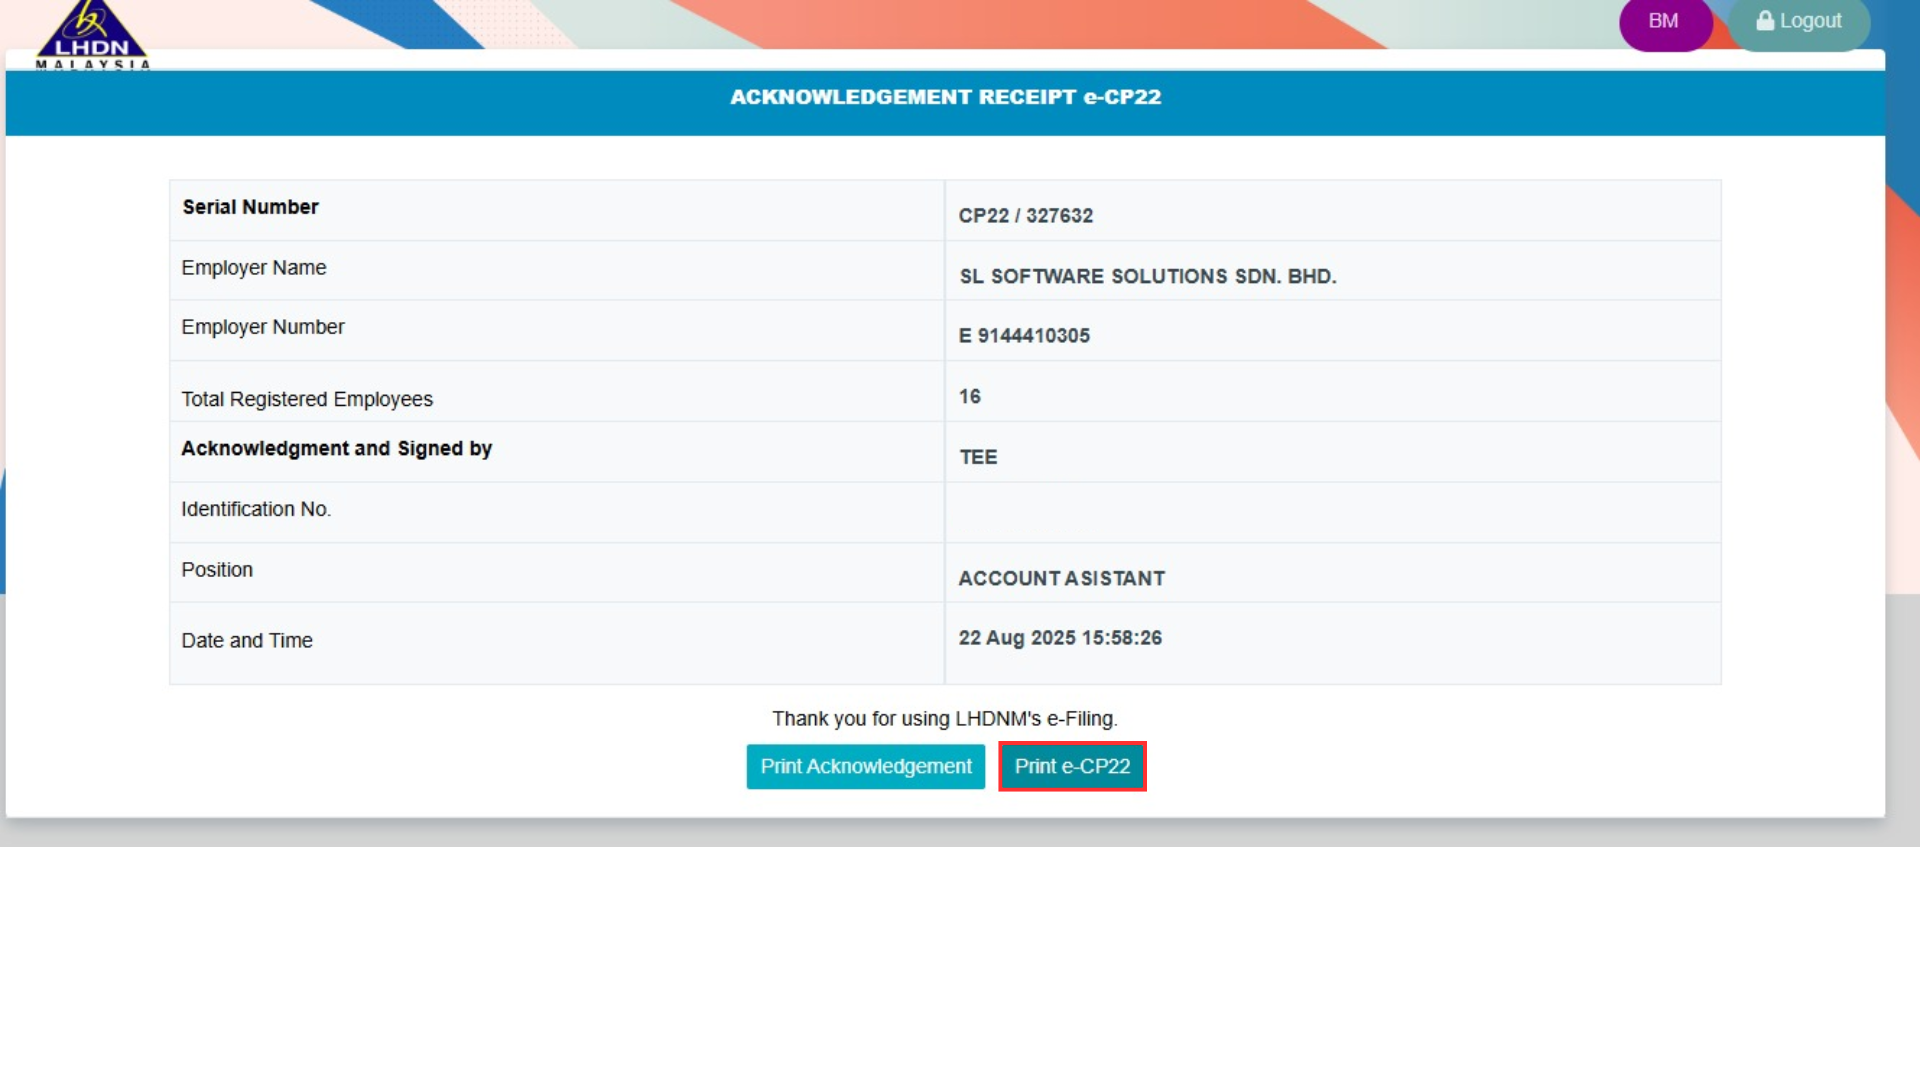The width and height of the screenshot is (1920, 1080).
Task: Click date value 22 Aug 2025 15:58:26
Action: coord(1060,638)
